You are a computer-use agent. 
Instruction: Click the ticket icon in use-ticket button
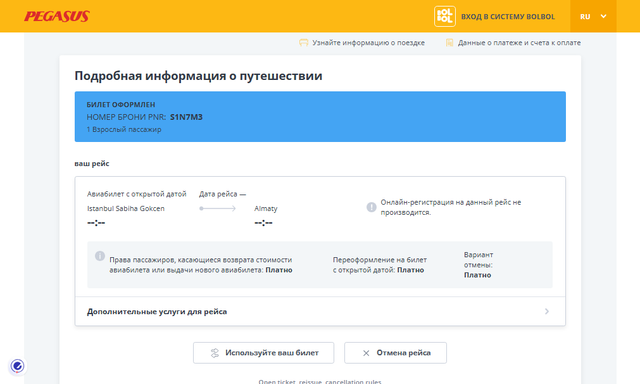[215, 353]
